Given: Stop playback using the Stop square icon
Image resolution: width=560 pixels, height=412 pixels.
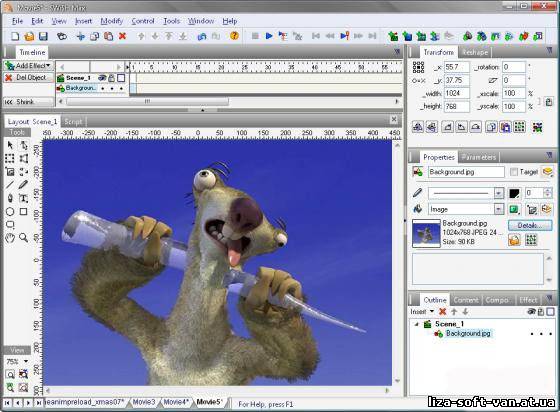Looking at the screenshot, I should click(x=255, y=36).
